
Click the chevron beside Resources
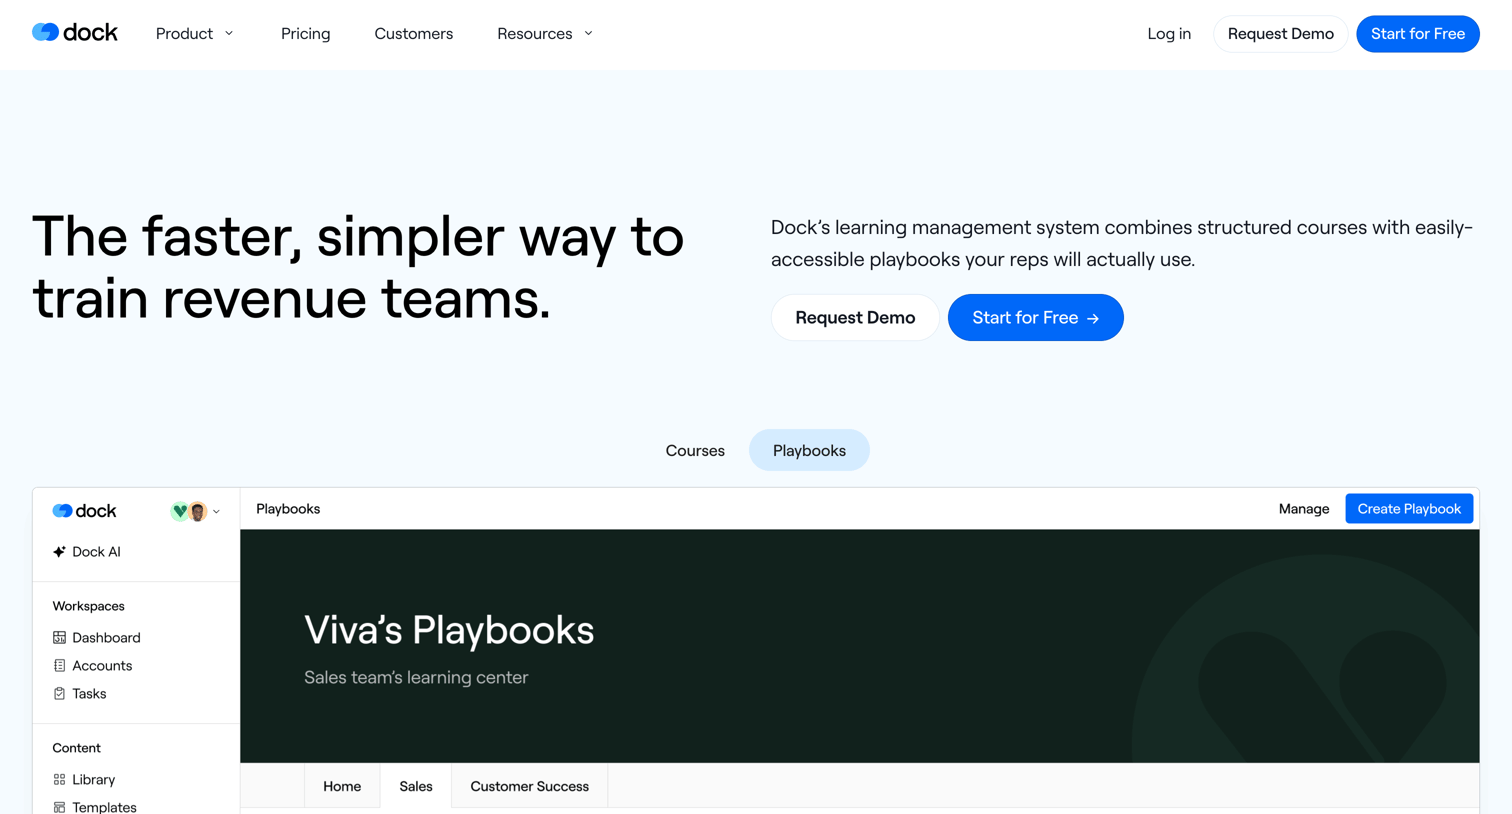tap(588, 34)
